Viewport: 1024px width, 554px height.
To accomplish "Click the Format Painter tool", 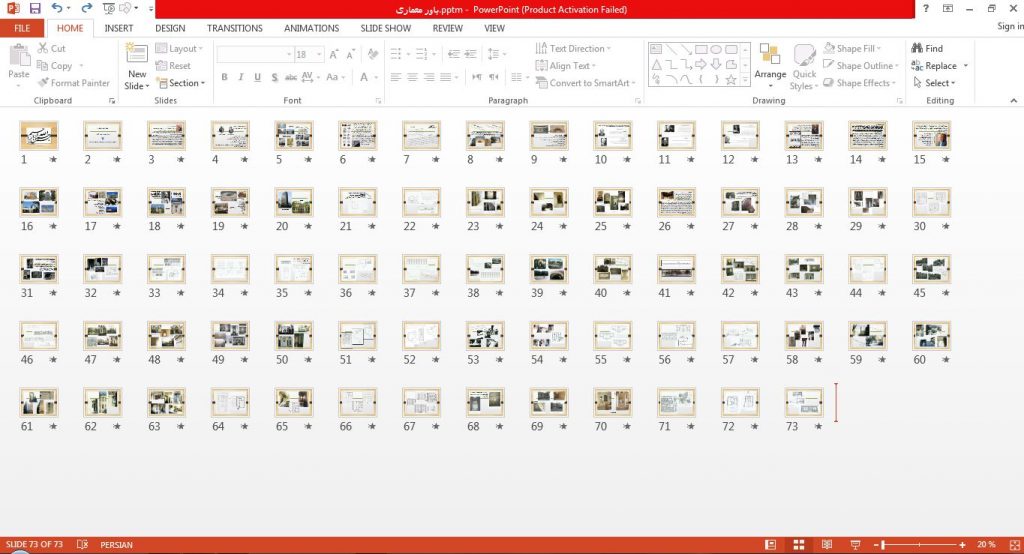I will 73,83.
